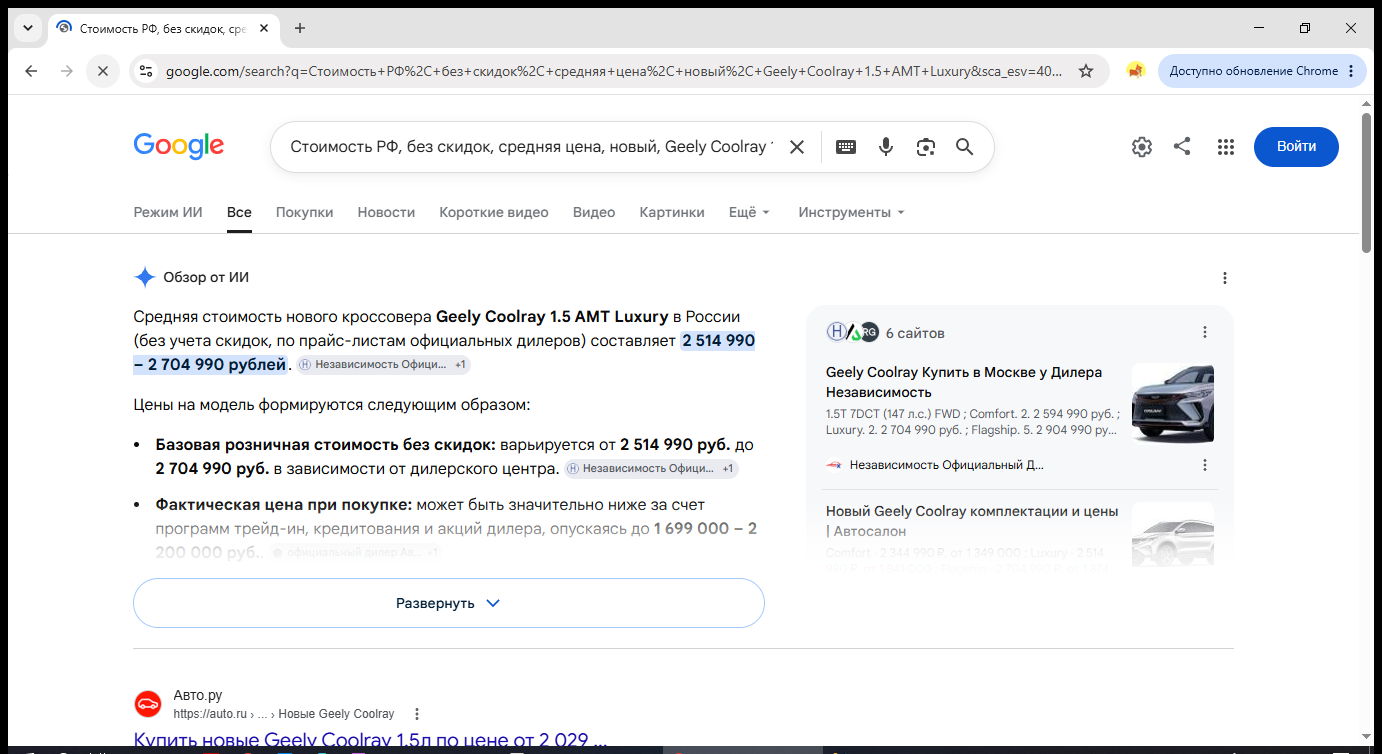This screenshot has height=754, width=1382.
Task: Open source chip after highlighted price range
Action: click(x=384, y=365)
